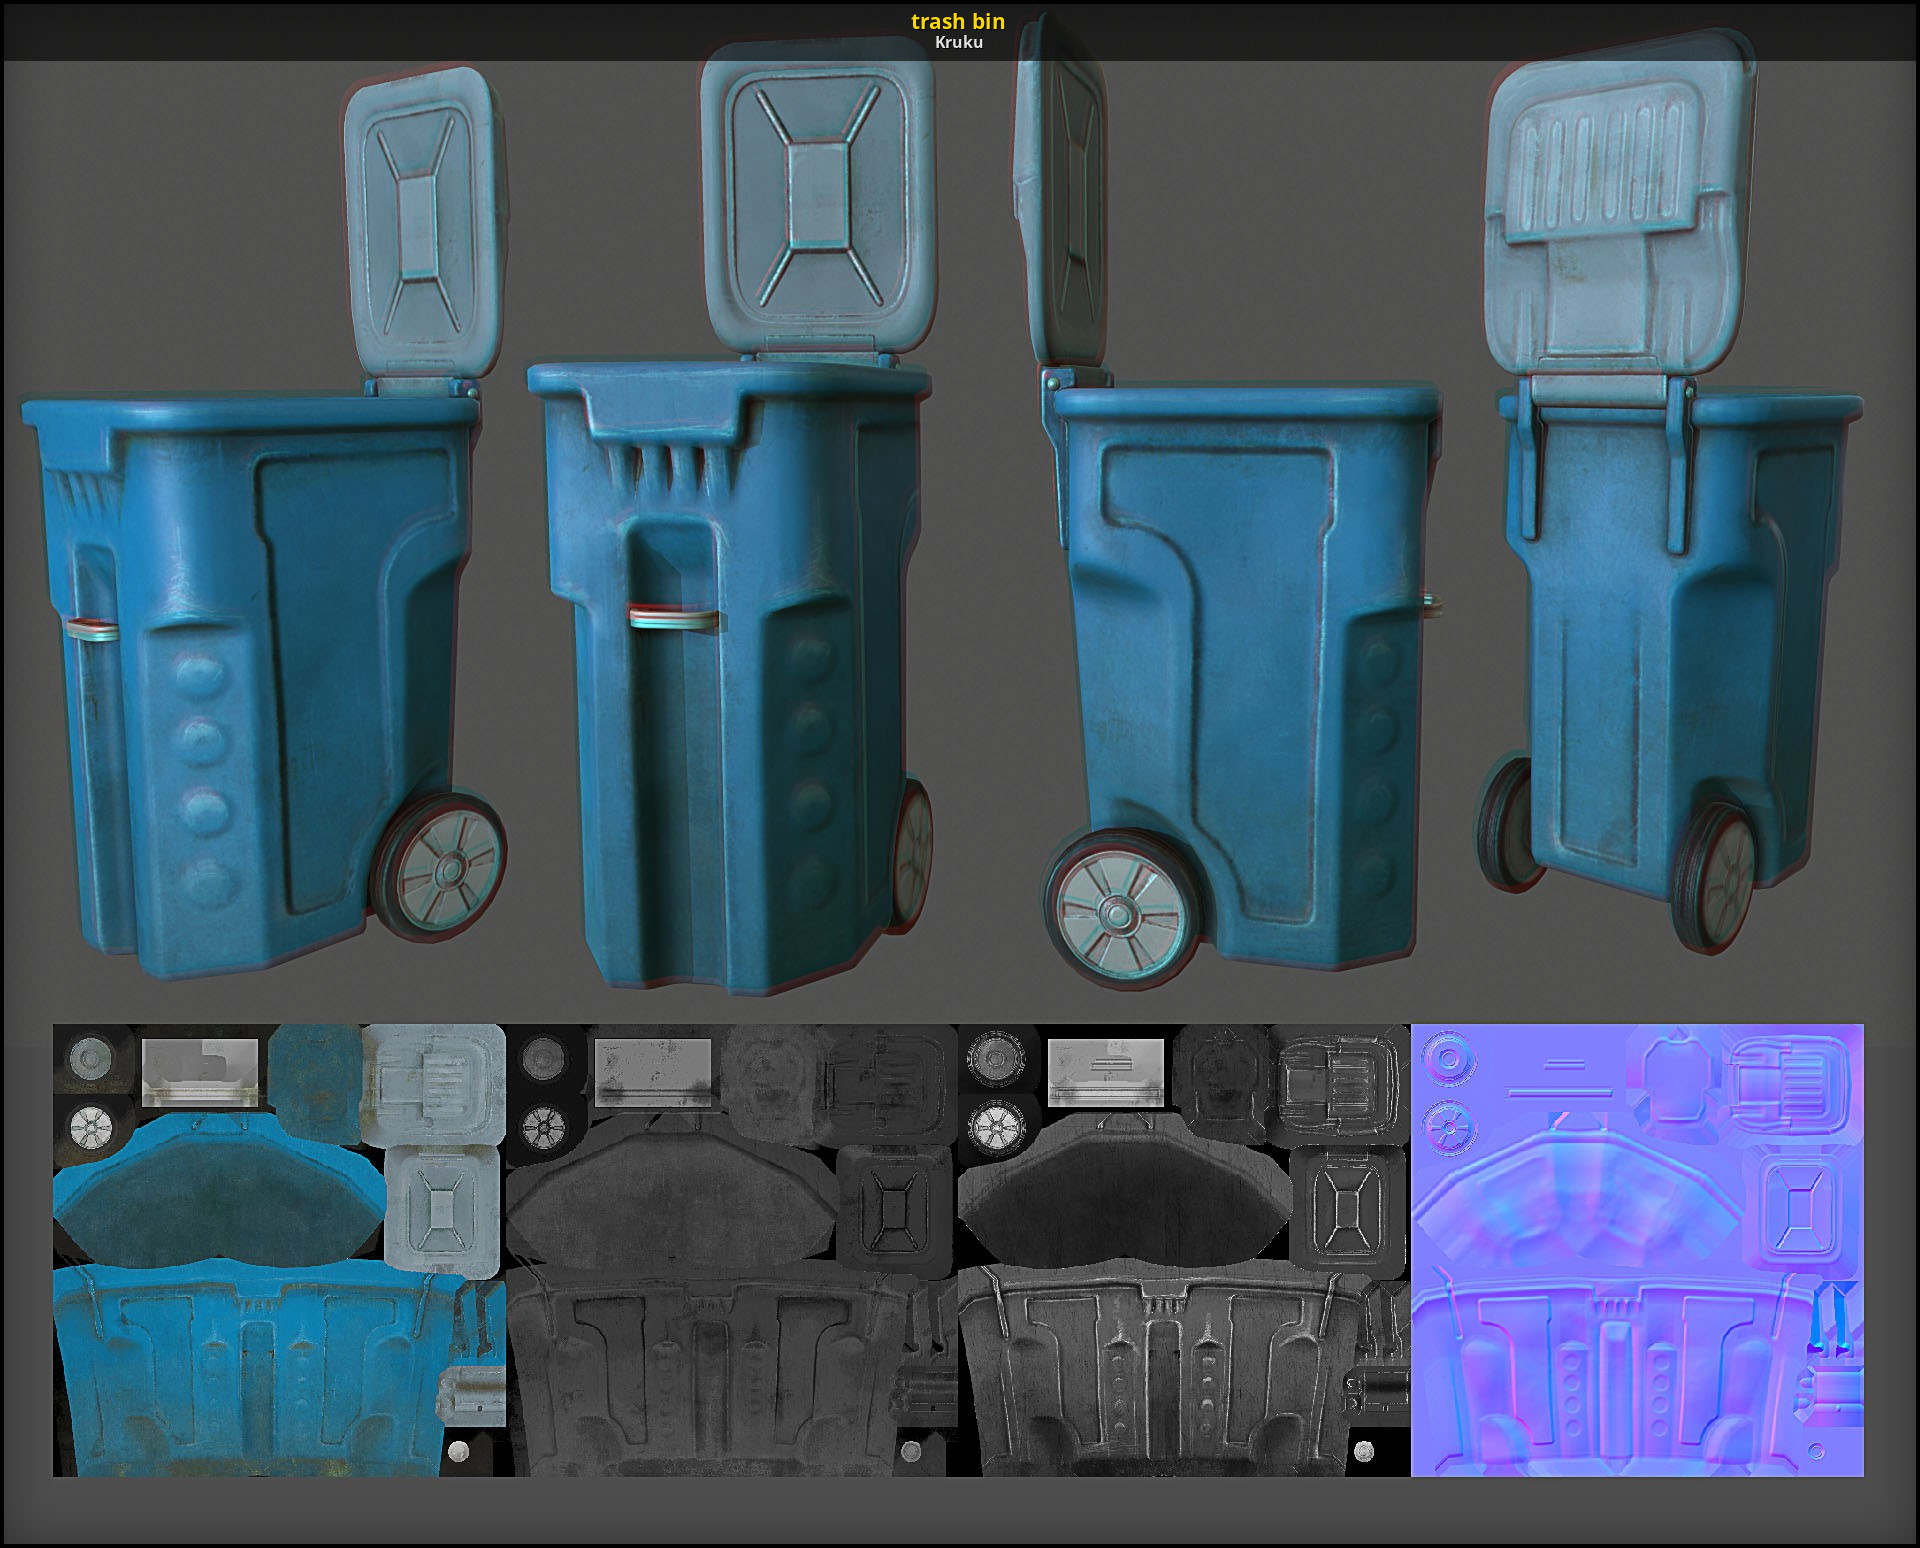Viewport: 1920px width, 1548px height.
Task: Click the 'trash bin' title text
Action: click(x=957, y=21)
